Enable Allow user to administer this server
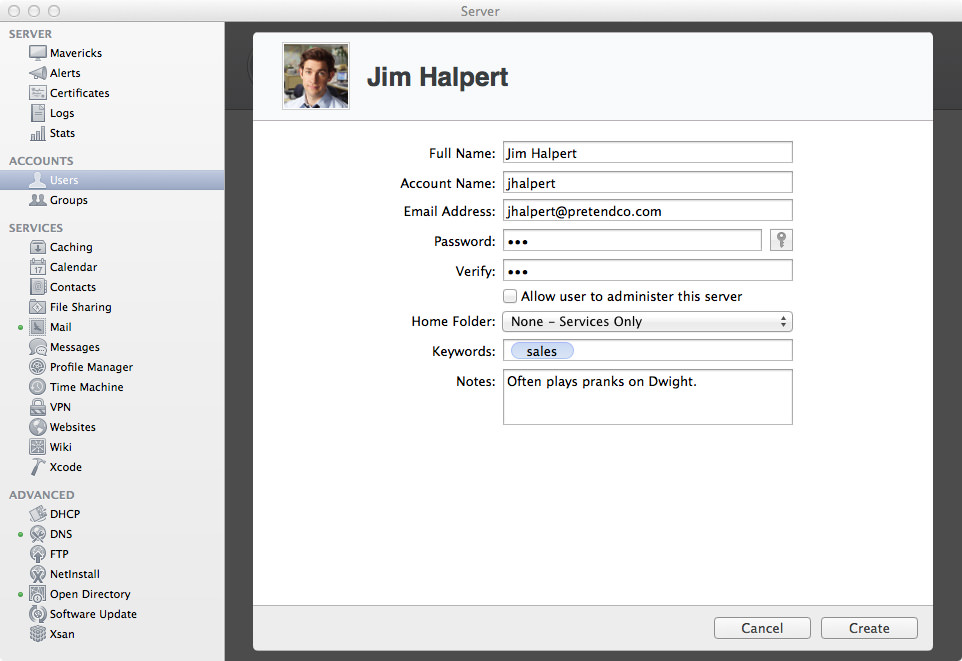 coord(510,296)
